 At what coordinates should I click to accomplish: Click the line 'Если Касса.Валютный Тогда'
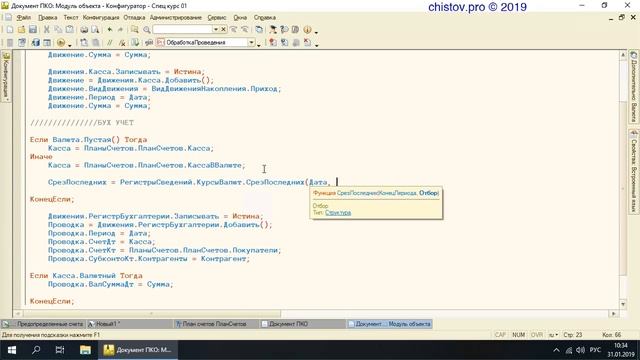point(86,276)
